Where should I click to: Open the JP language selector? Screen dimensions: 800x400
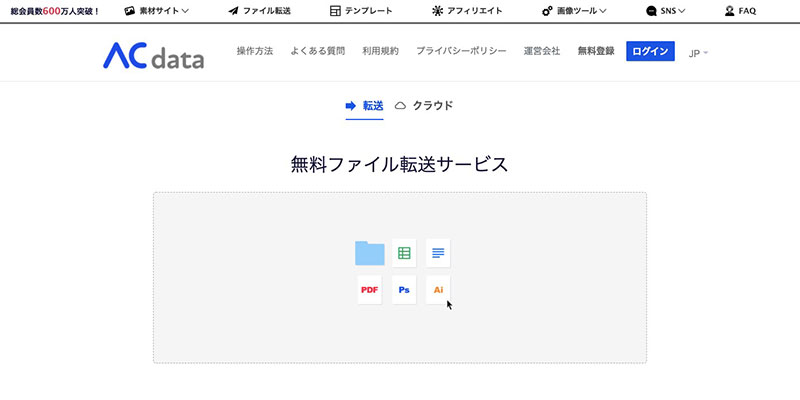click(698, 53)
